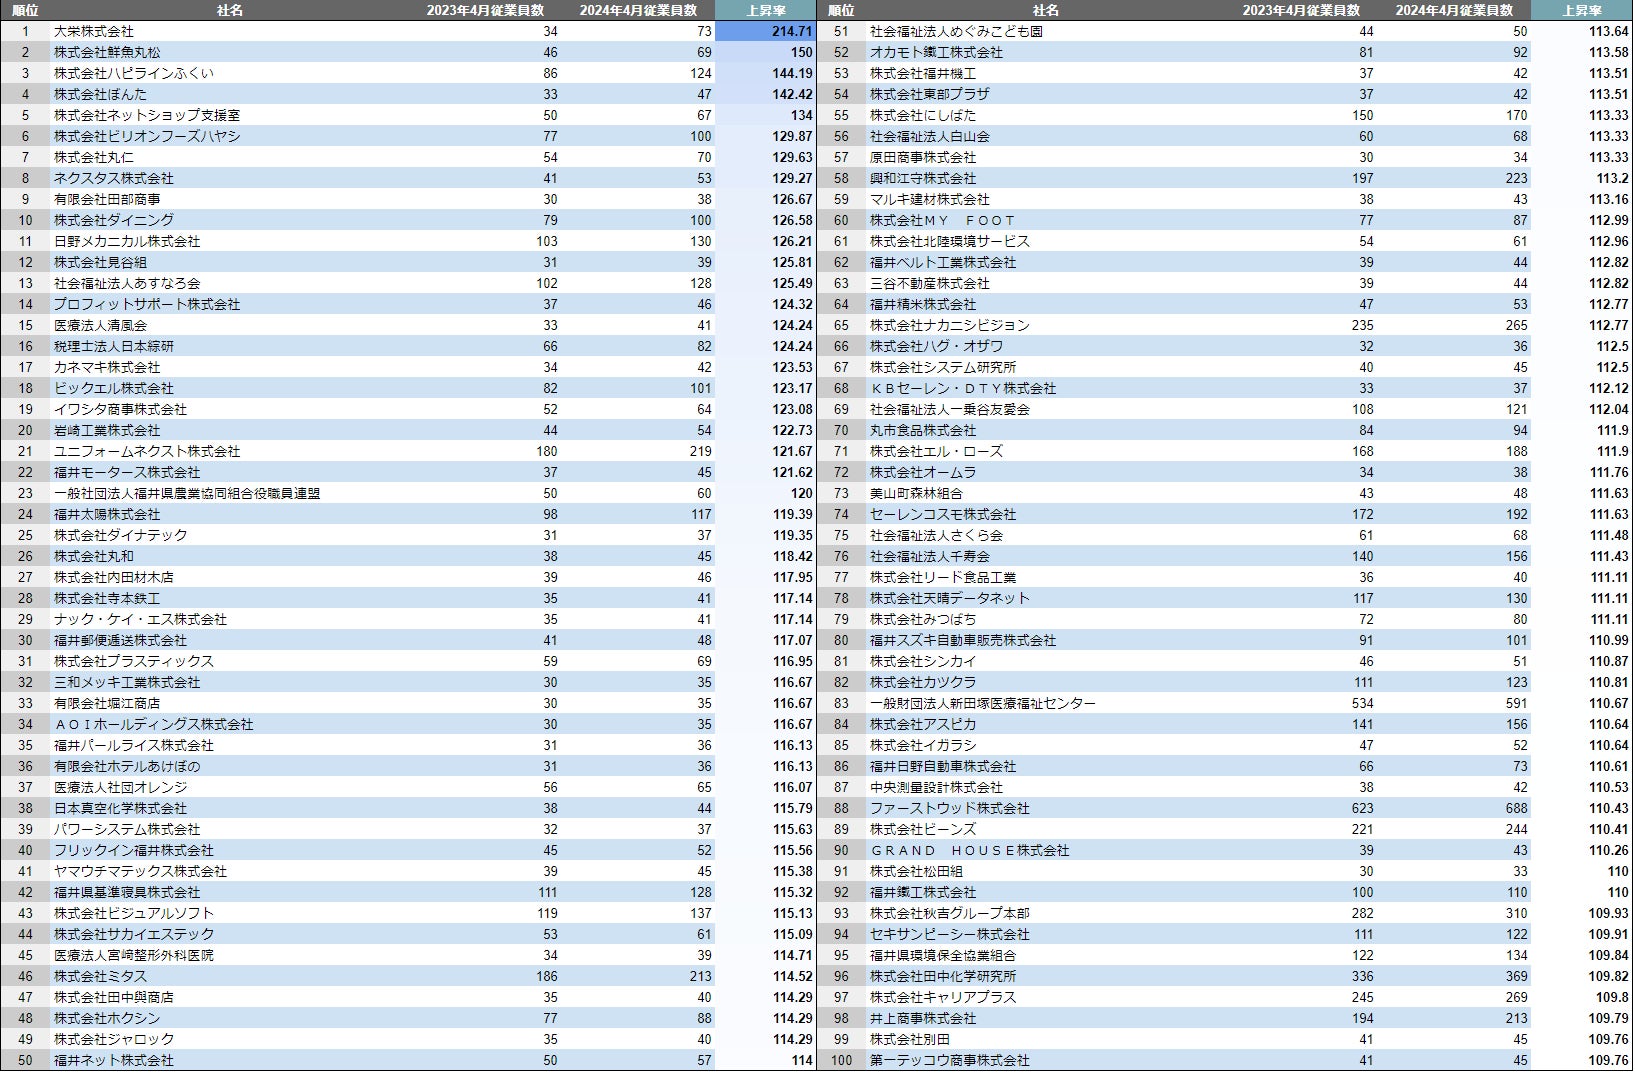
Task: Click rank number 75 beside 社会福祉法人さくら会
Action: [841, 535]
